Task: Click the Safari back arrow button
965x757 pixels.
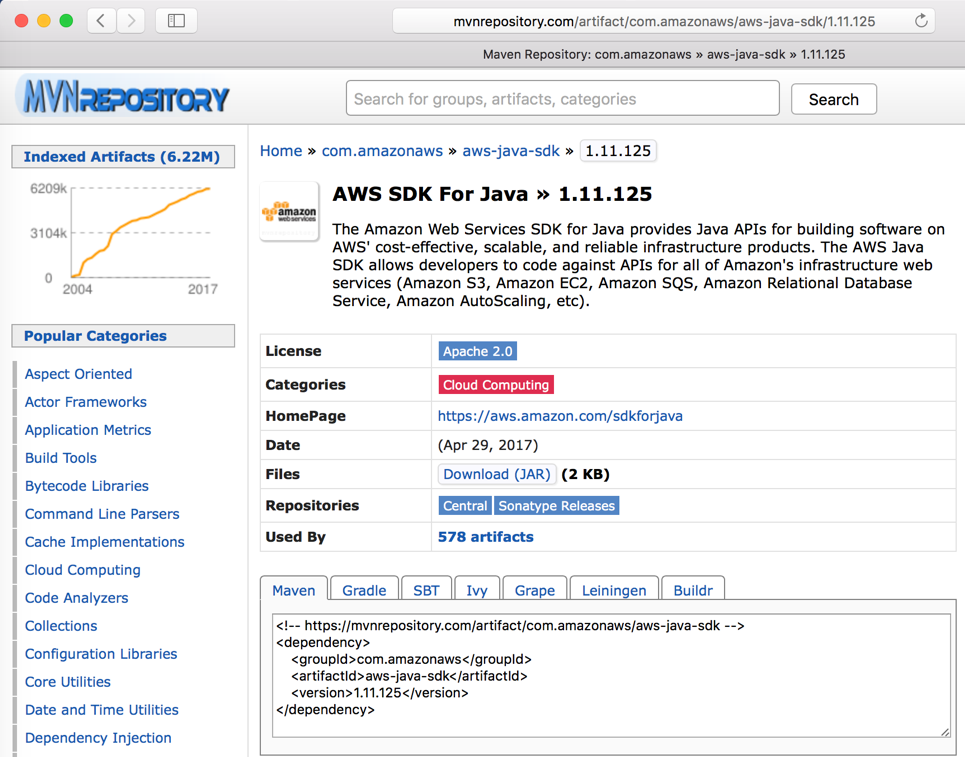Action: (101, 21)
